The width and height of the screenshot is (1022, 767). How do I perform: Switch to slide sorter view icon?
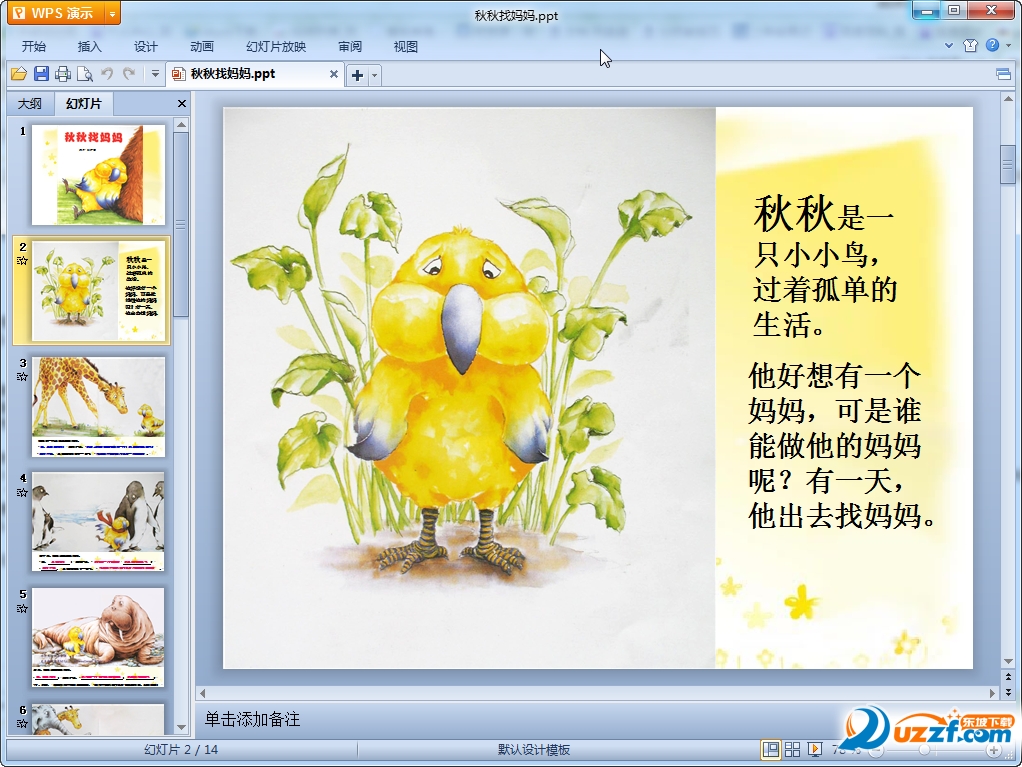pos(793,750)
